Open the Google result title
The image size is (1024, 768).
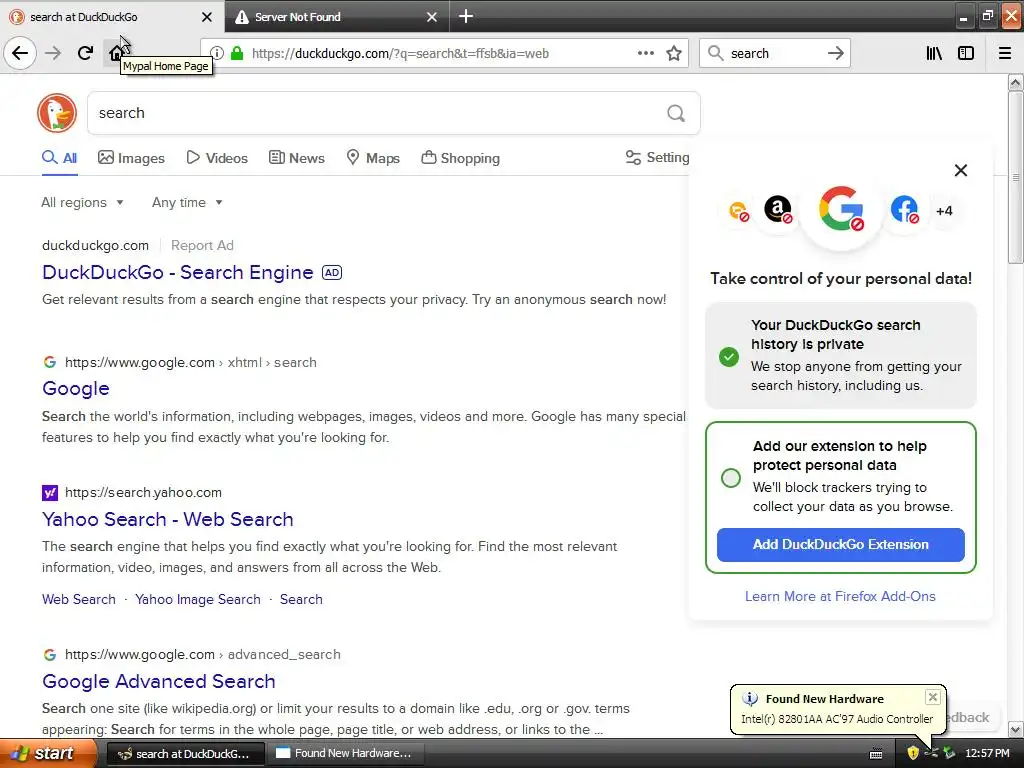[76, 389]
